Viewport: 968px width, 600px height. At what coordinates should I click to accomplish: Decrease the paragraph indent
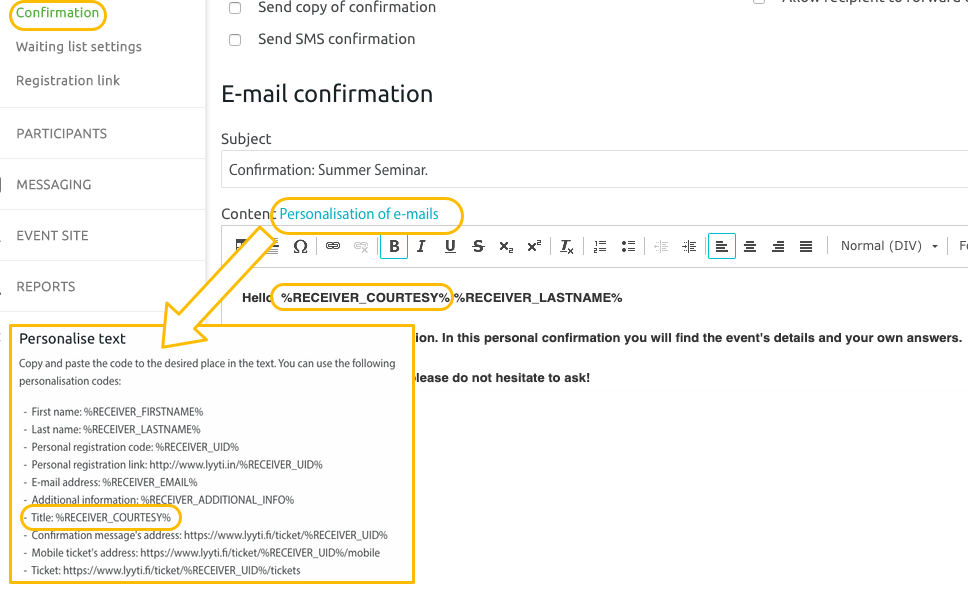[661, 247]
